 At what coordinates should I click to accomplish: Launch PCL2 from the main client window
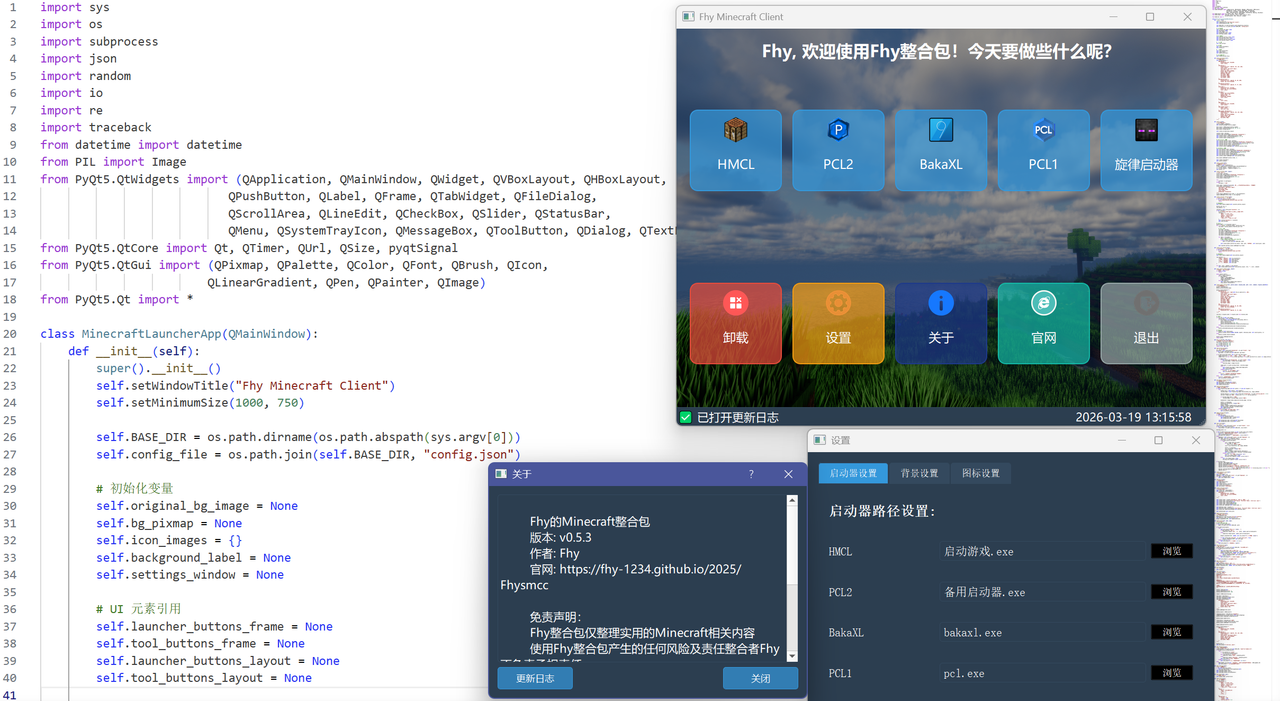click(838, 150)
